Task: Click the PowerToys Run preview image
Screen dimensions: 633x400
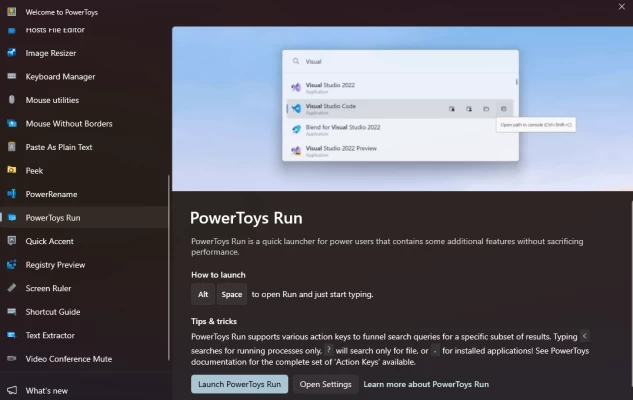Action: tap(402, 108)
